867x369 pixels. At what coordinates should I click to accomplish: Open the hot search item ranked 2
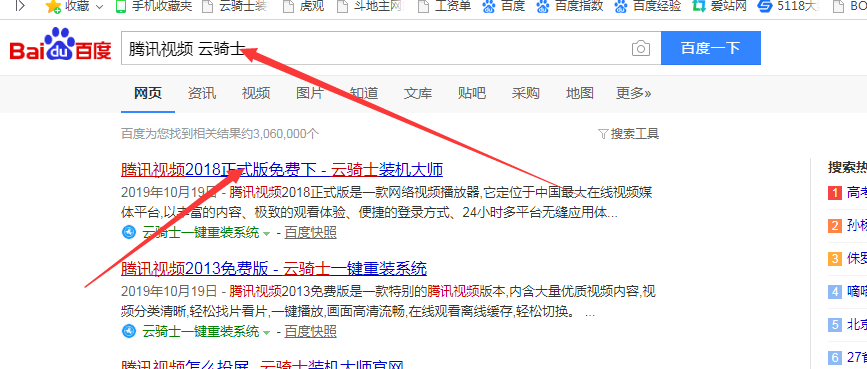tap(847, 226)
